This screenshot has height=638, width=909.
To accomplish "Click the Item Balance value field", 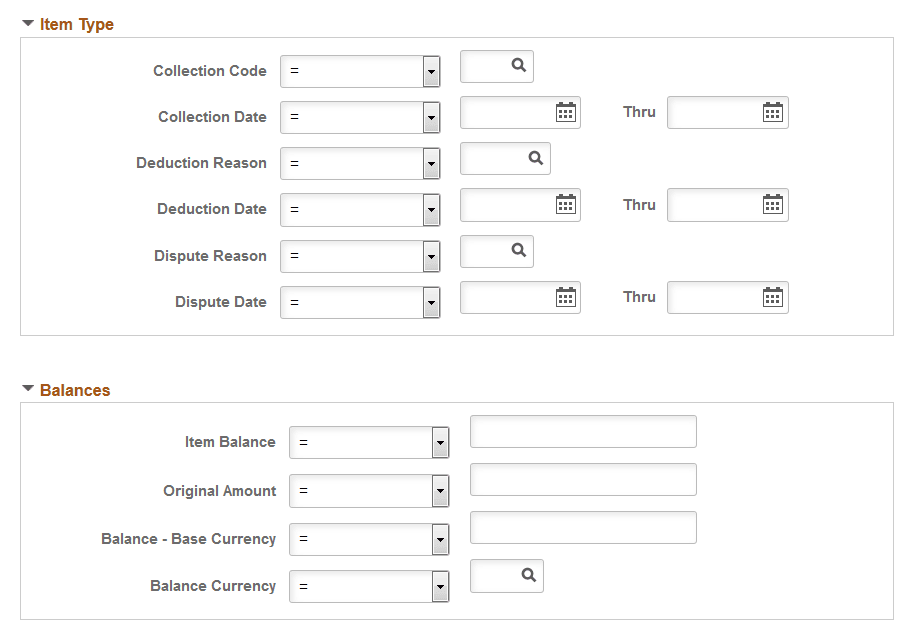I will tap(583, 431).
